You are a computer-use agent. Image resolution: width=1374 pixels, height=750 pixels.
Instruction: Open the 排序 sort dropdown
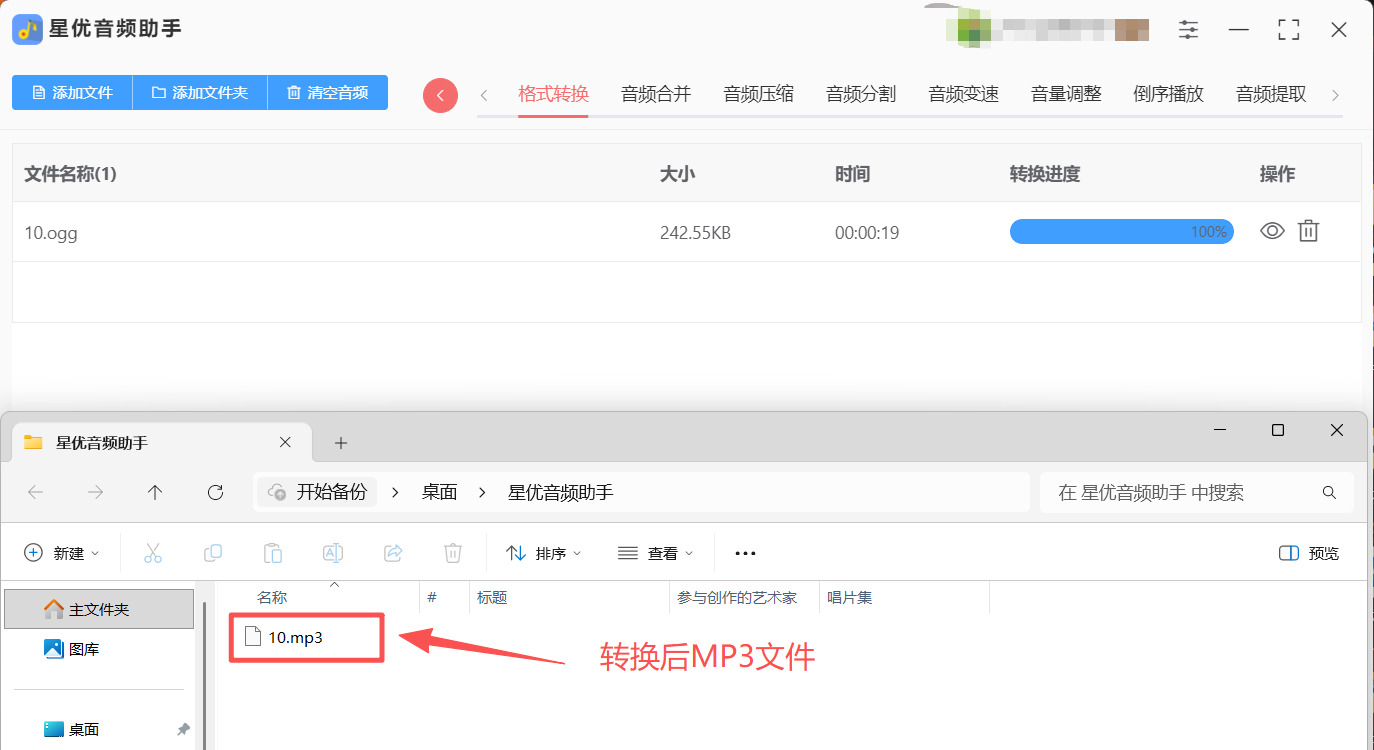click(544, 553)
